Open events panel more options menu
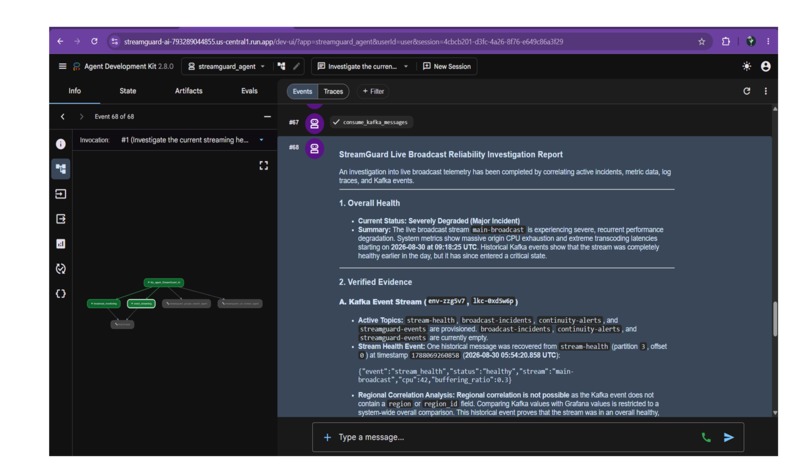The height and width of the screenshot is (474, 806). 765,91
